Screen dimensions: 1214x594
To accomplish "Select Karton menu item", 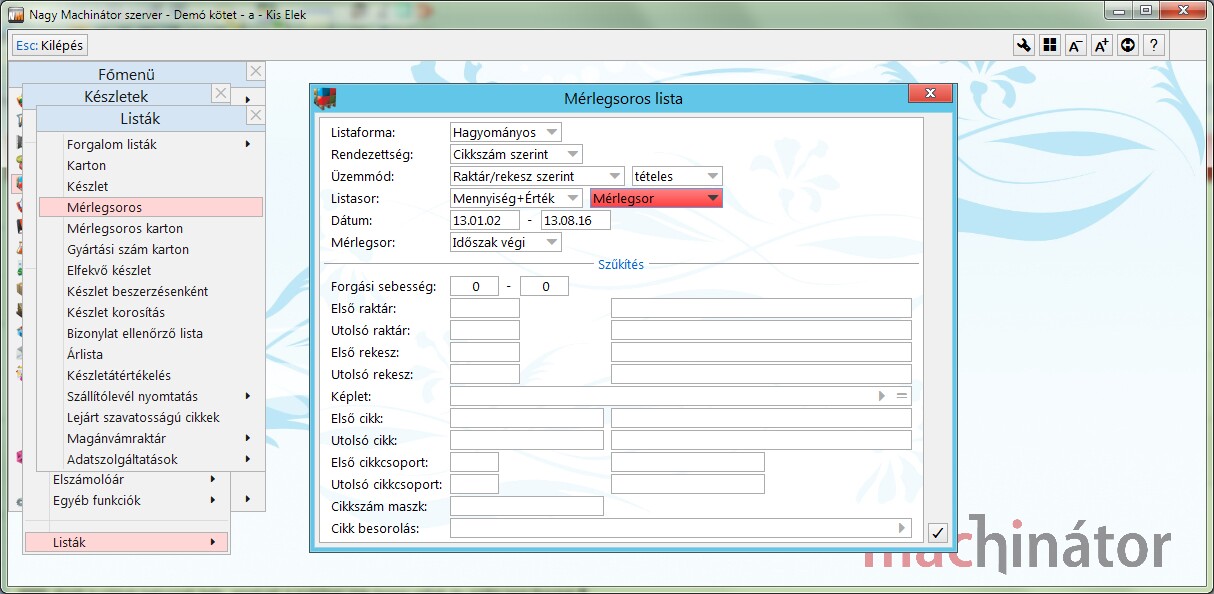I will tap(151, 165).
